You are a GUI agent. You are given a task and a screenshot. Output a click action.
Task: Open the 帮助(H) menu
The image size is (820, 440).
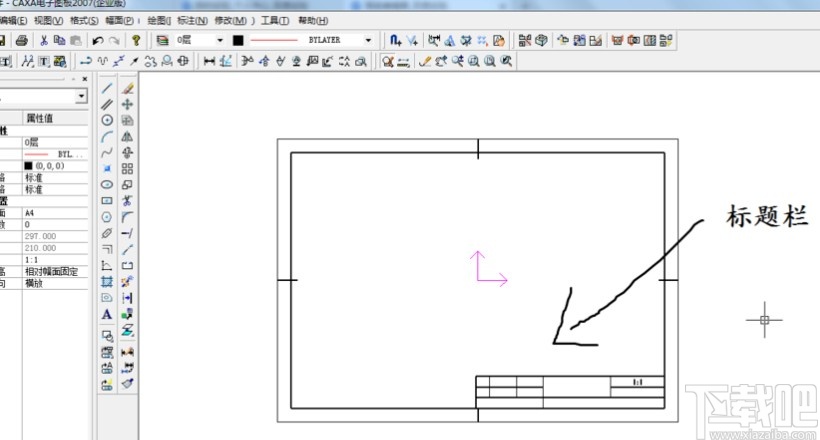coord(313,21)
